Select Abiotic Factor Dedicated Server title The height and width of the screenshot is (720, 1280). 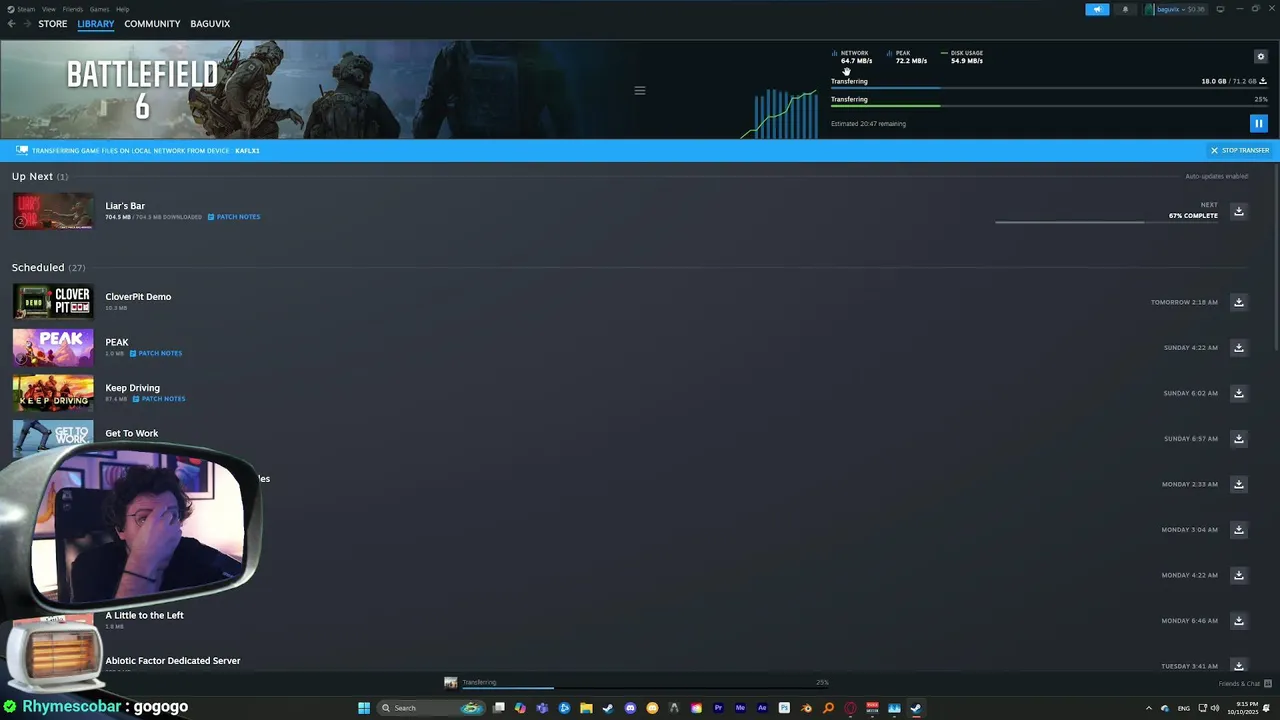[173, 660]
